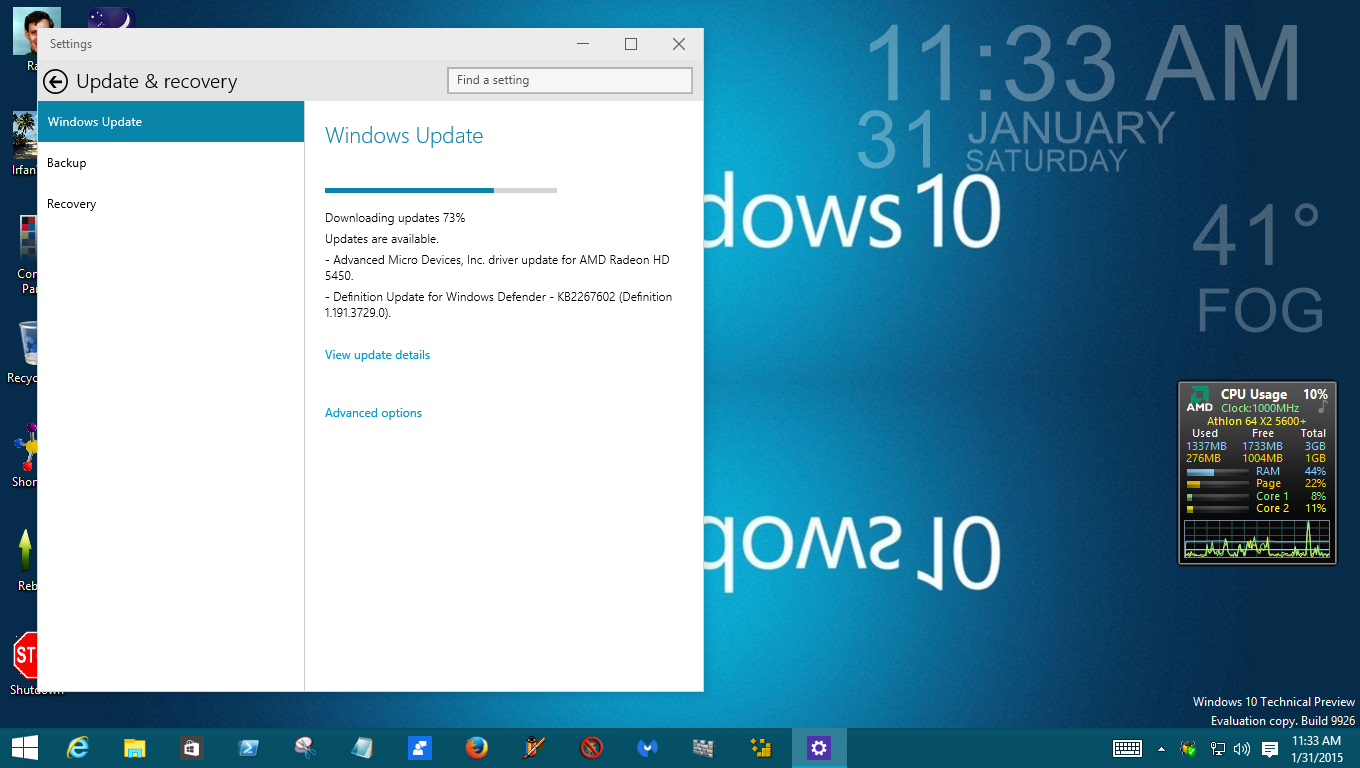The image size is (1360, 768).
Task: Open the Windows Store from the taskbar
Action: click(190, 747)
